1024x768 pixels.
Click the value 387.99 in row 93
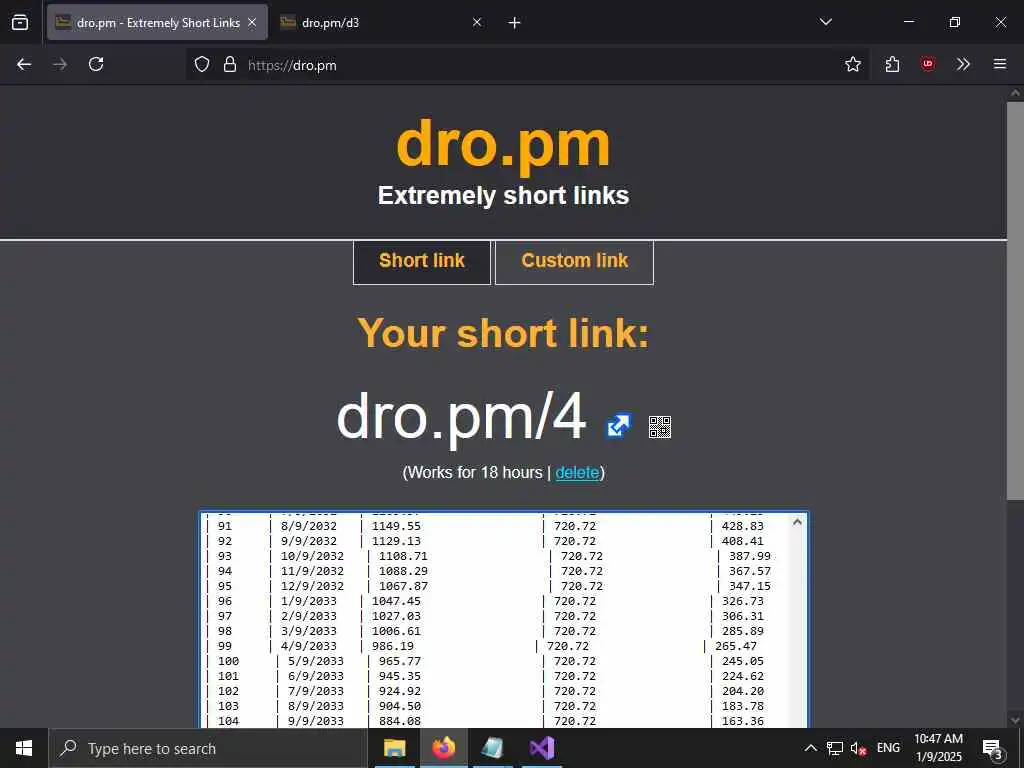point(750,556)
